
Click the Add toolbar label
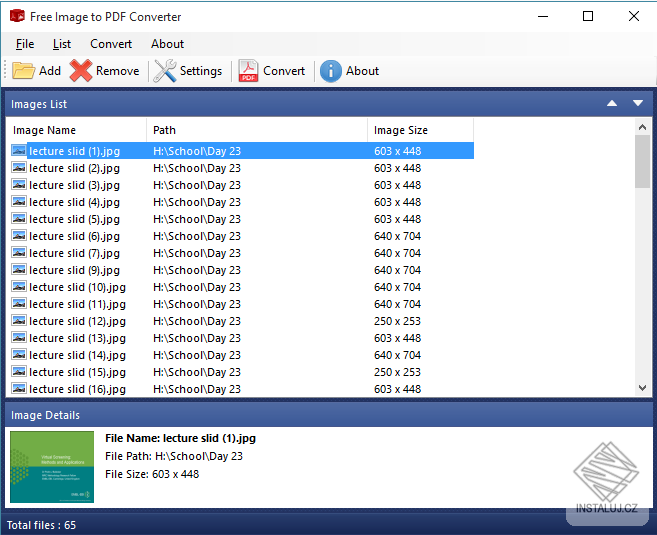click(x=50, y=71)
